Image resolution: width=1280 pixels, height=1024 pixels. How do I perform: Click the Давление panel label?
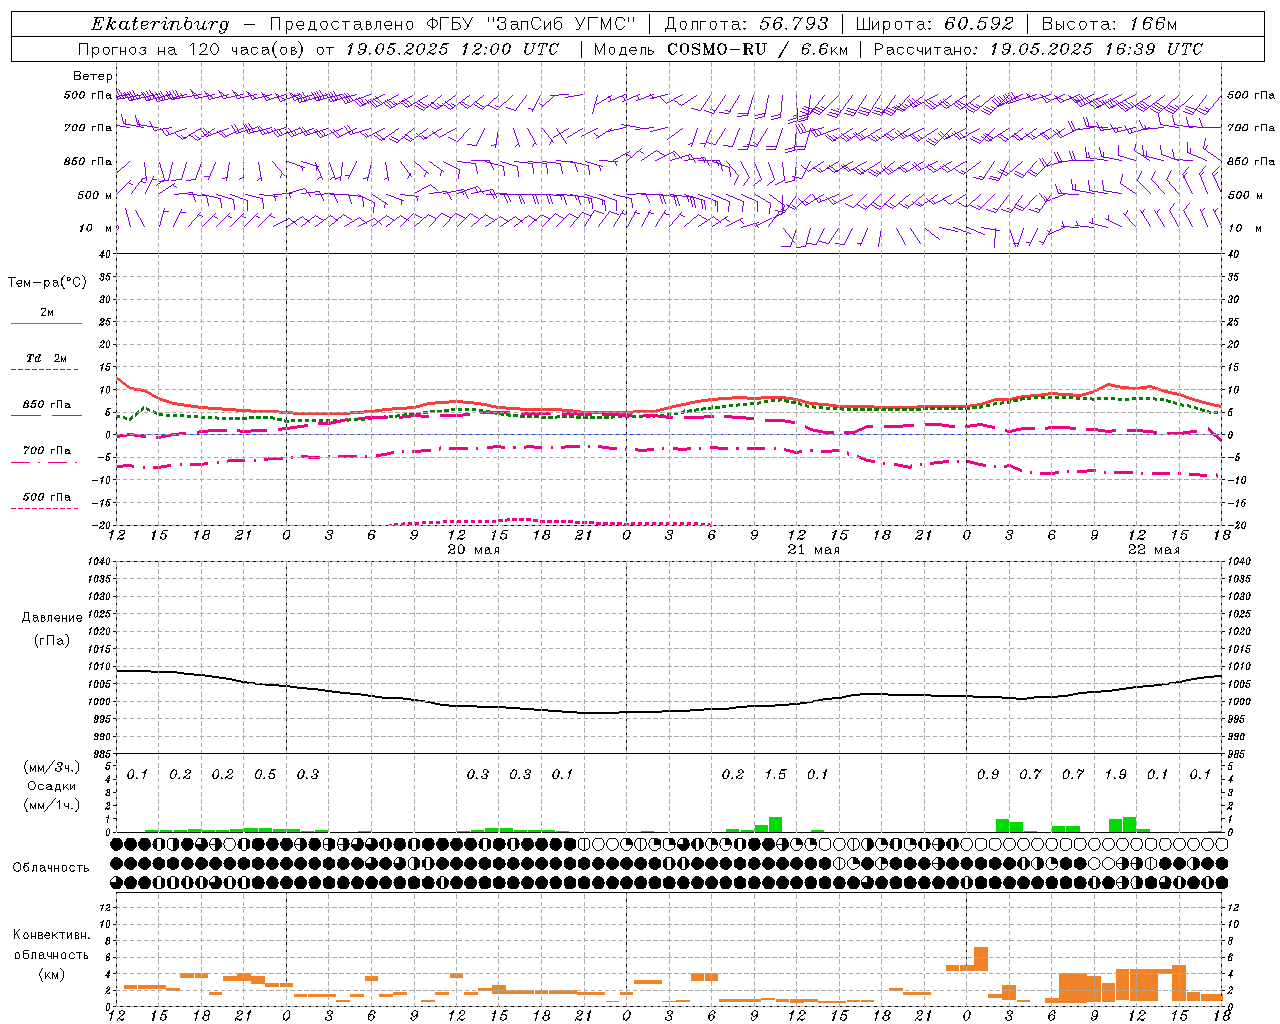click(52, 618)
